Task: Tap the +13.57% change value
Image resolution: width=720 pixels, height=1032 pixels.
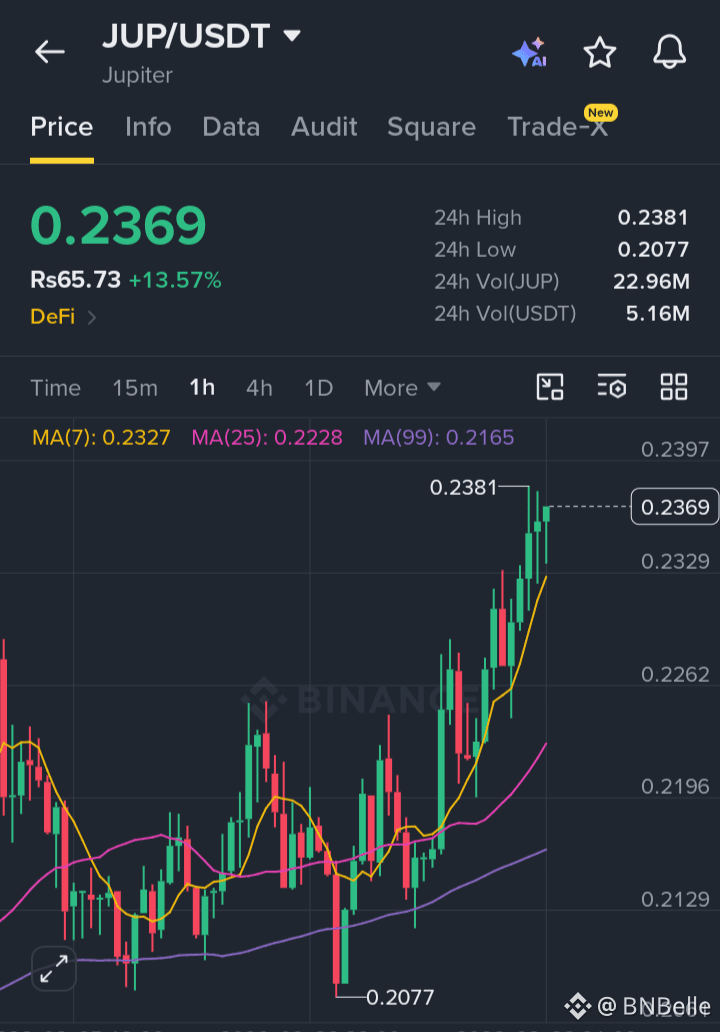Action: [175, 280]
